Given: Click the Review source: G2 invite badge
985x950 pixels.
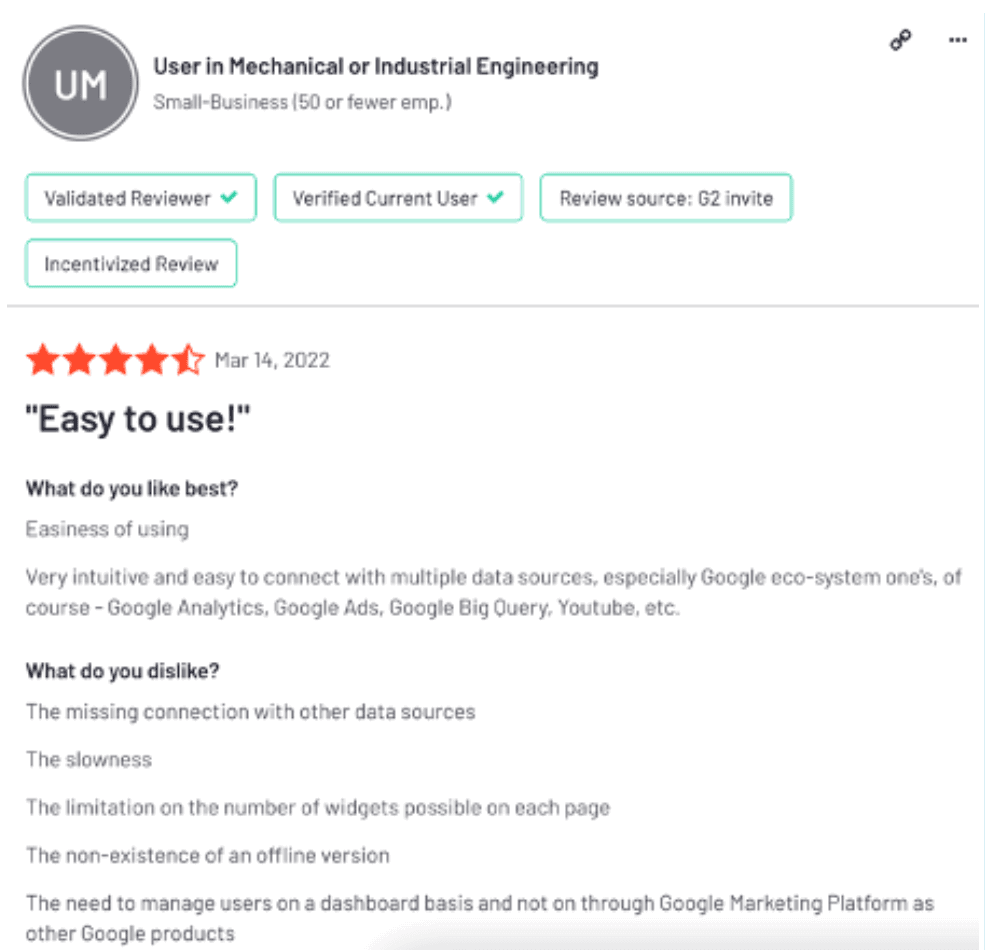Looking at the screenshot, I should [x=665, y=198].
